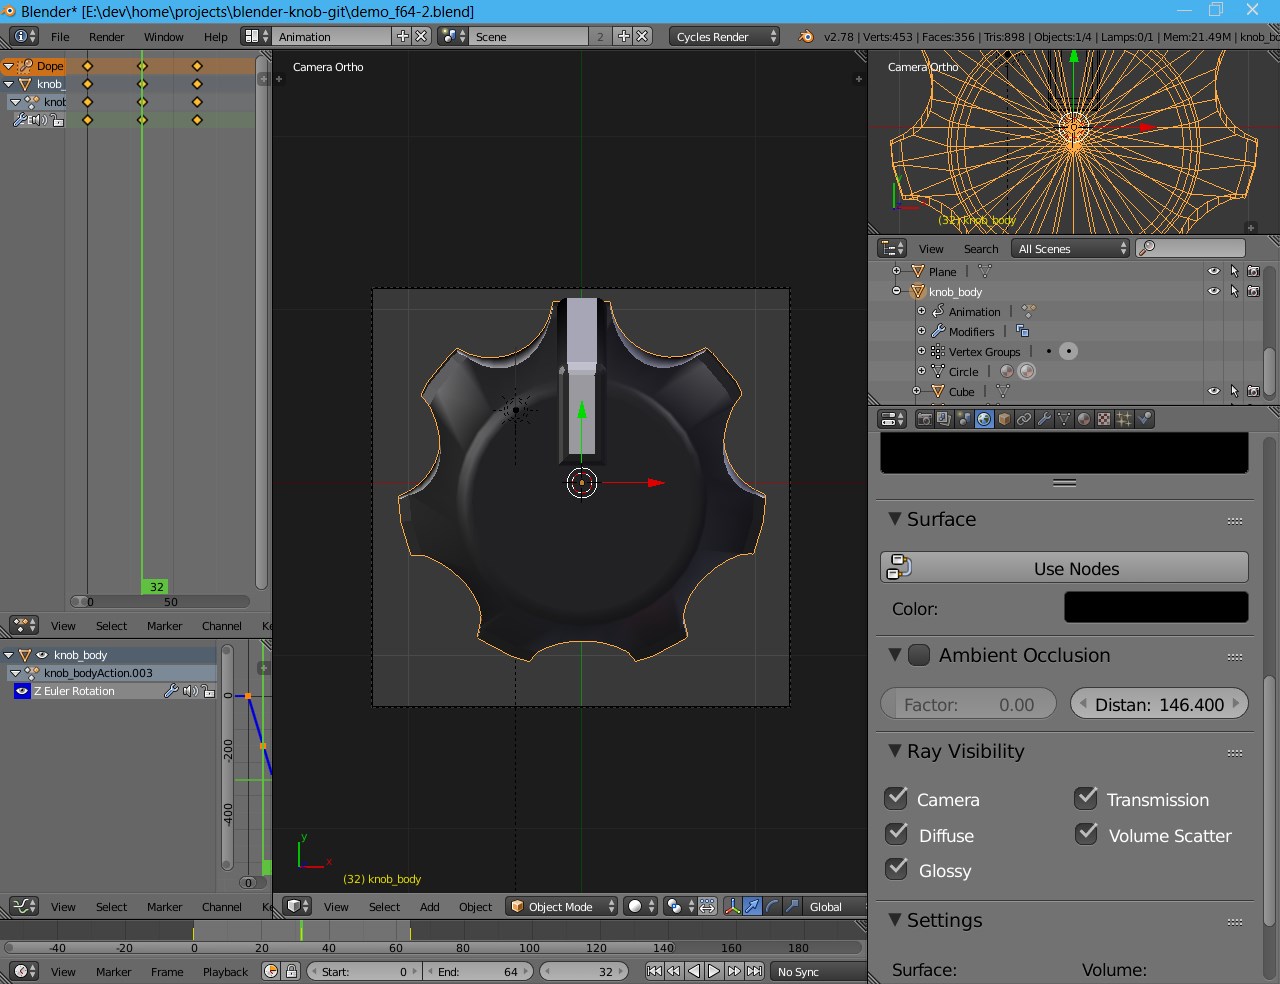Open the Add menu in the 3D viewport
Image resolution: width=1280 pixels, height=984 pixels.
[x=430, y=906]
